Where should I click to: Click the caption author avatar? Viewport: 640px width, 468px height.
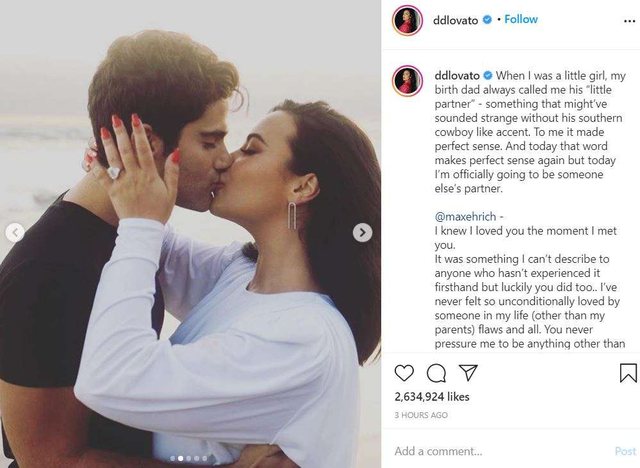pyautogui.click(x=407, y=80)
